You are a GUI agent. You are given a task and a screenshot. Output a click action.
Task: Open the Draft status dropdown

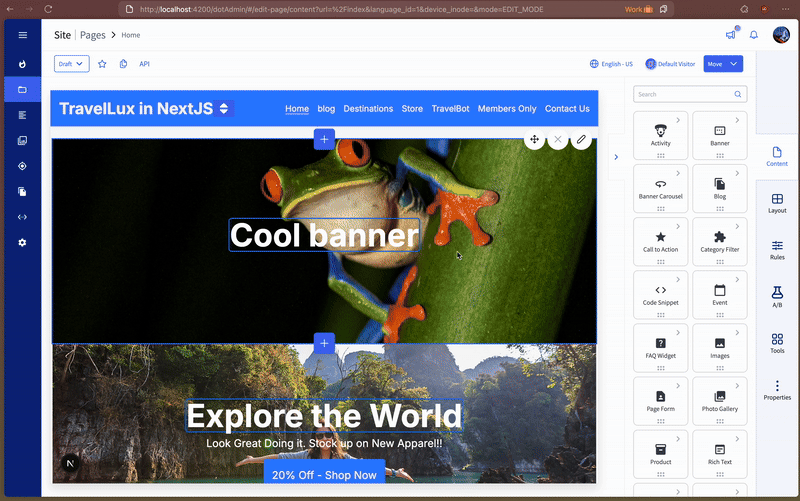coord(71,64)
